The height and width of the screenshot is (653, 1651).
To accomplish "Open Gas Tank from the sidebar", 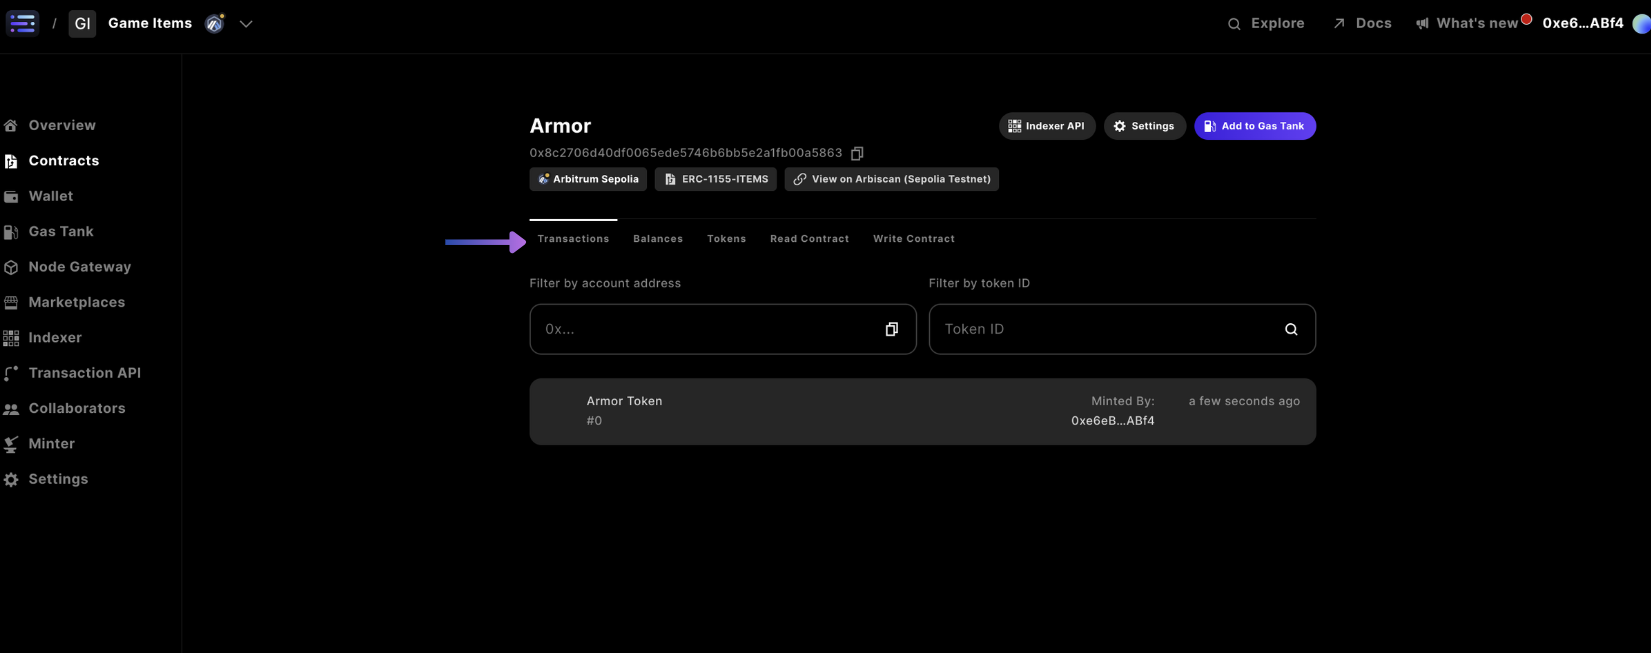I will tap(60, 231).
